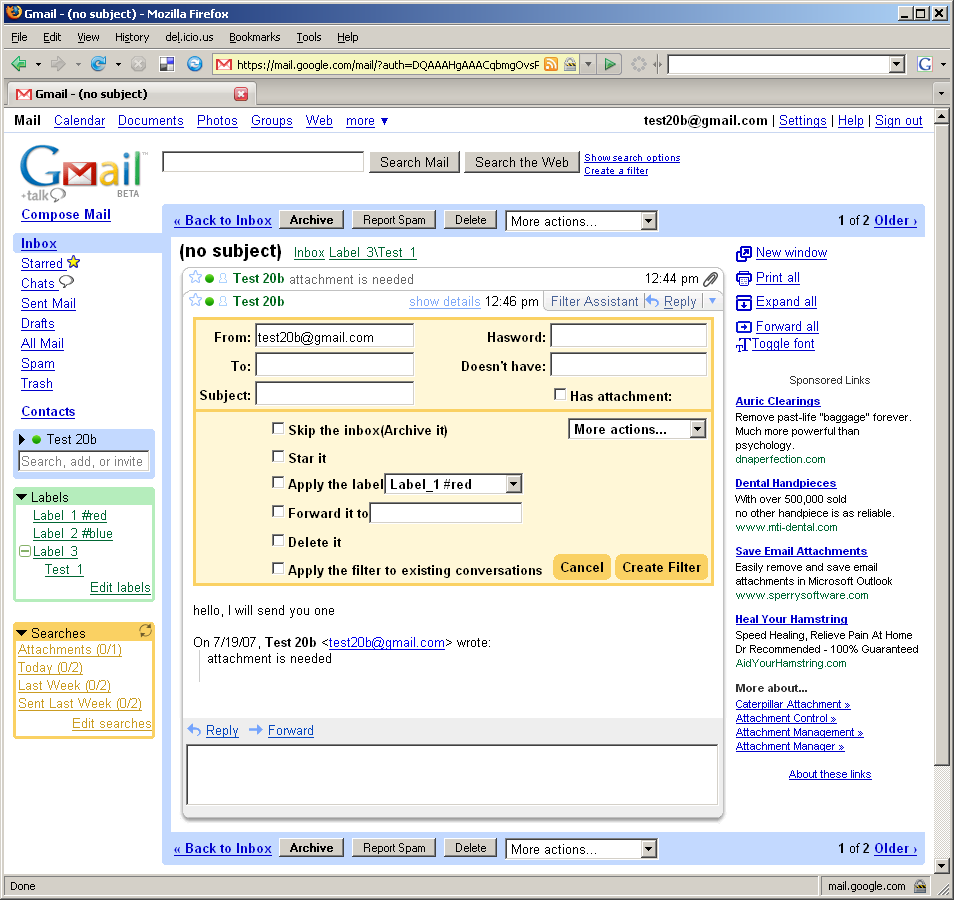Expand the Test 20b chat status triangle
This screenshot has width=954, height=900.
[x=22, y=439]
